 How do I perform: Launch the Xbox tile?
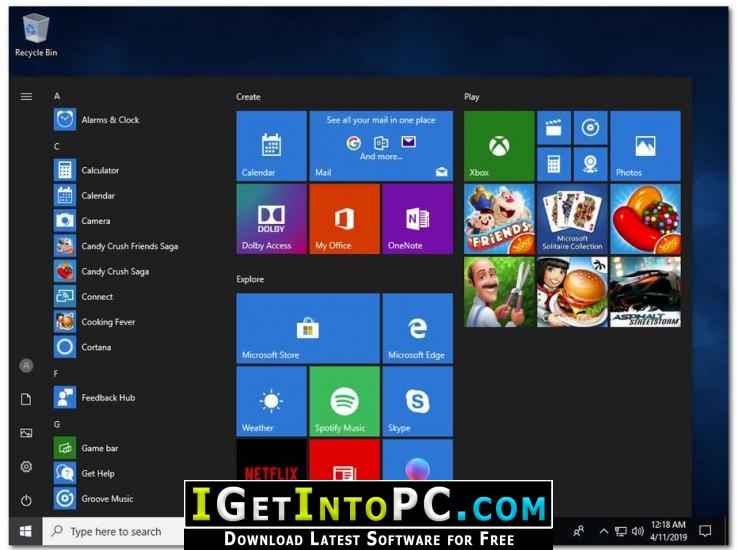pyautogui.click(x=499, y=146)
